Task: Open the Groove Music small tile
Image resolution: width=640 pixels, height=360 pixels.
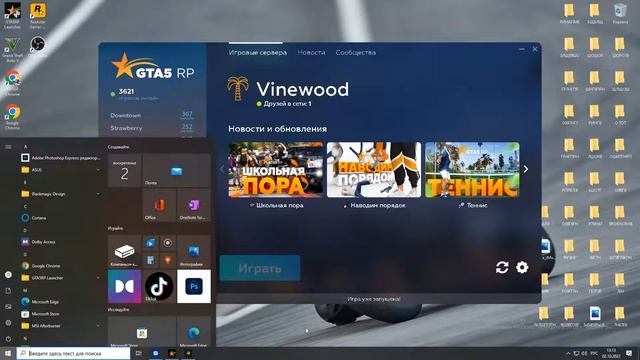Action: click(168, 243)
